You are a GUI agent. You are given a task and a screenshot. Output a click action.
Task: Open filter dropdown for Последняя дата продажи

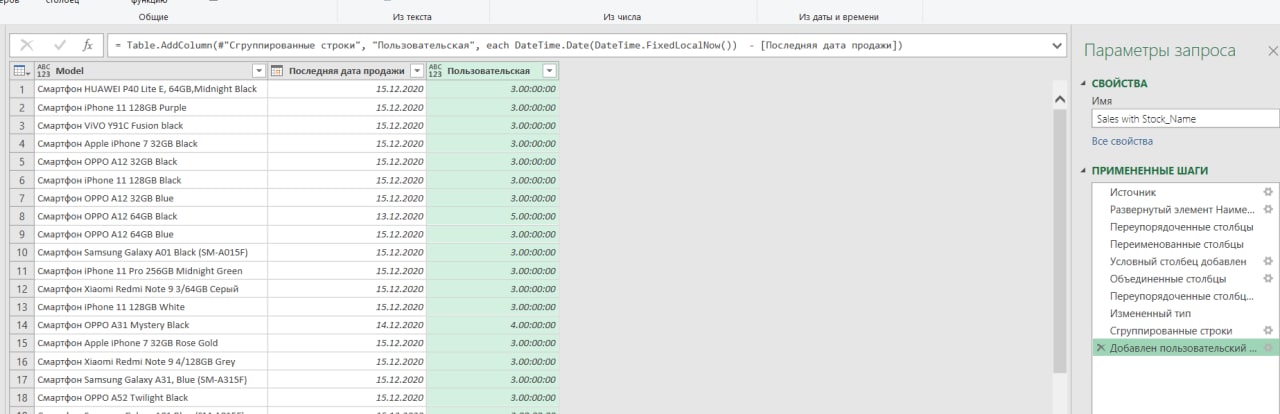[x=416, y=71]
